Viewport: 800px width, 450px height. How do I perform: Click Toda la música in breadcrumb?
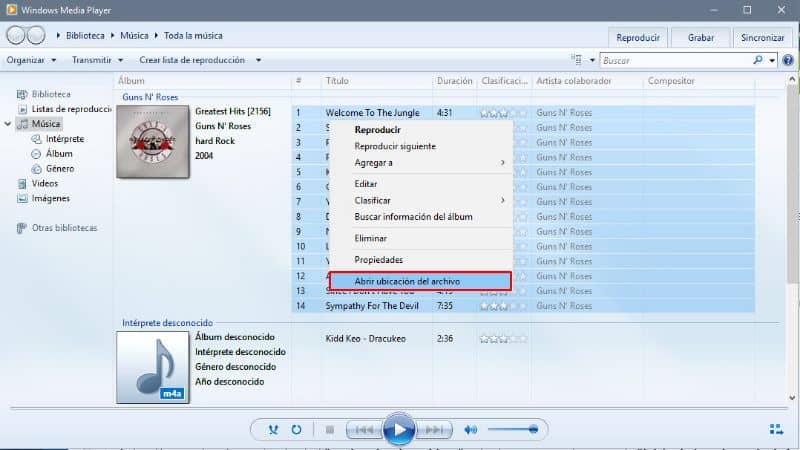pos(193,36)
